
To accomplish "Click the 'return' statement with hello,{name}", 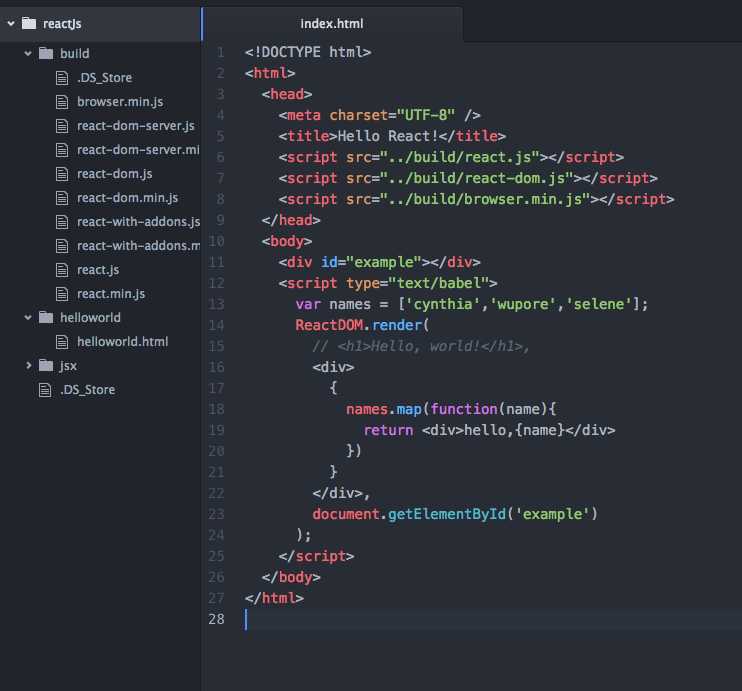I will tap(489, 430).
